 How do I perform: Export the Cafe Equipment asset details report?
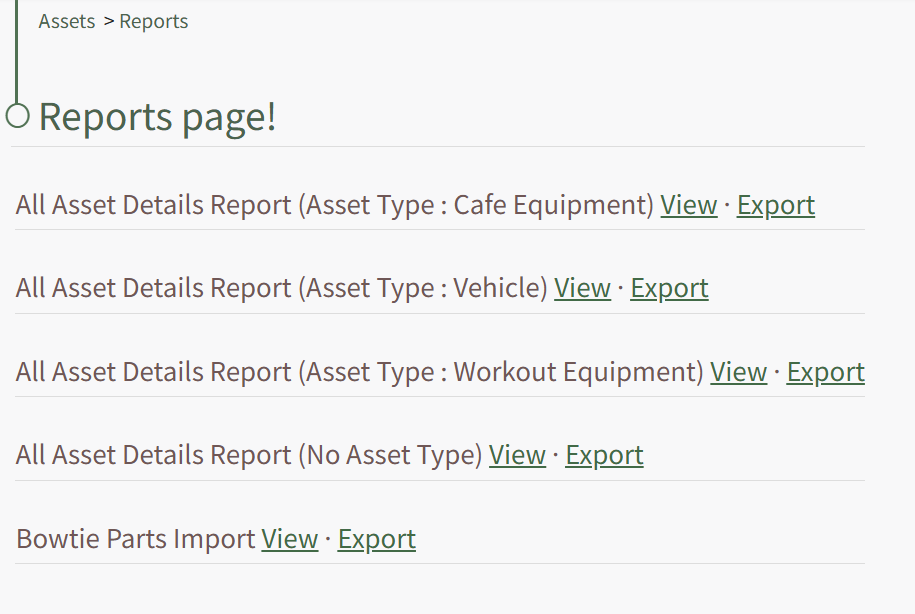pyautogui.click(x=775, y=205)
